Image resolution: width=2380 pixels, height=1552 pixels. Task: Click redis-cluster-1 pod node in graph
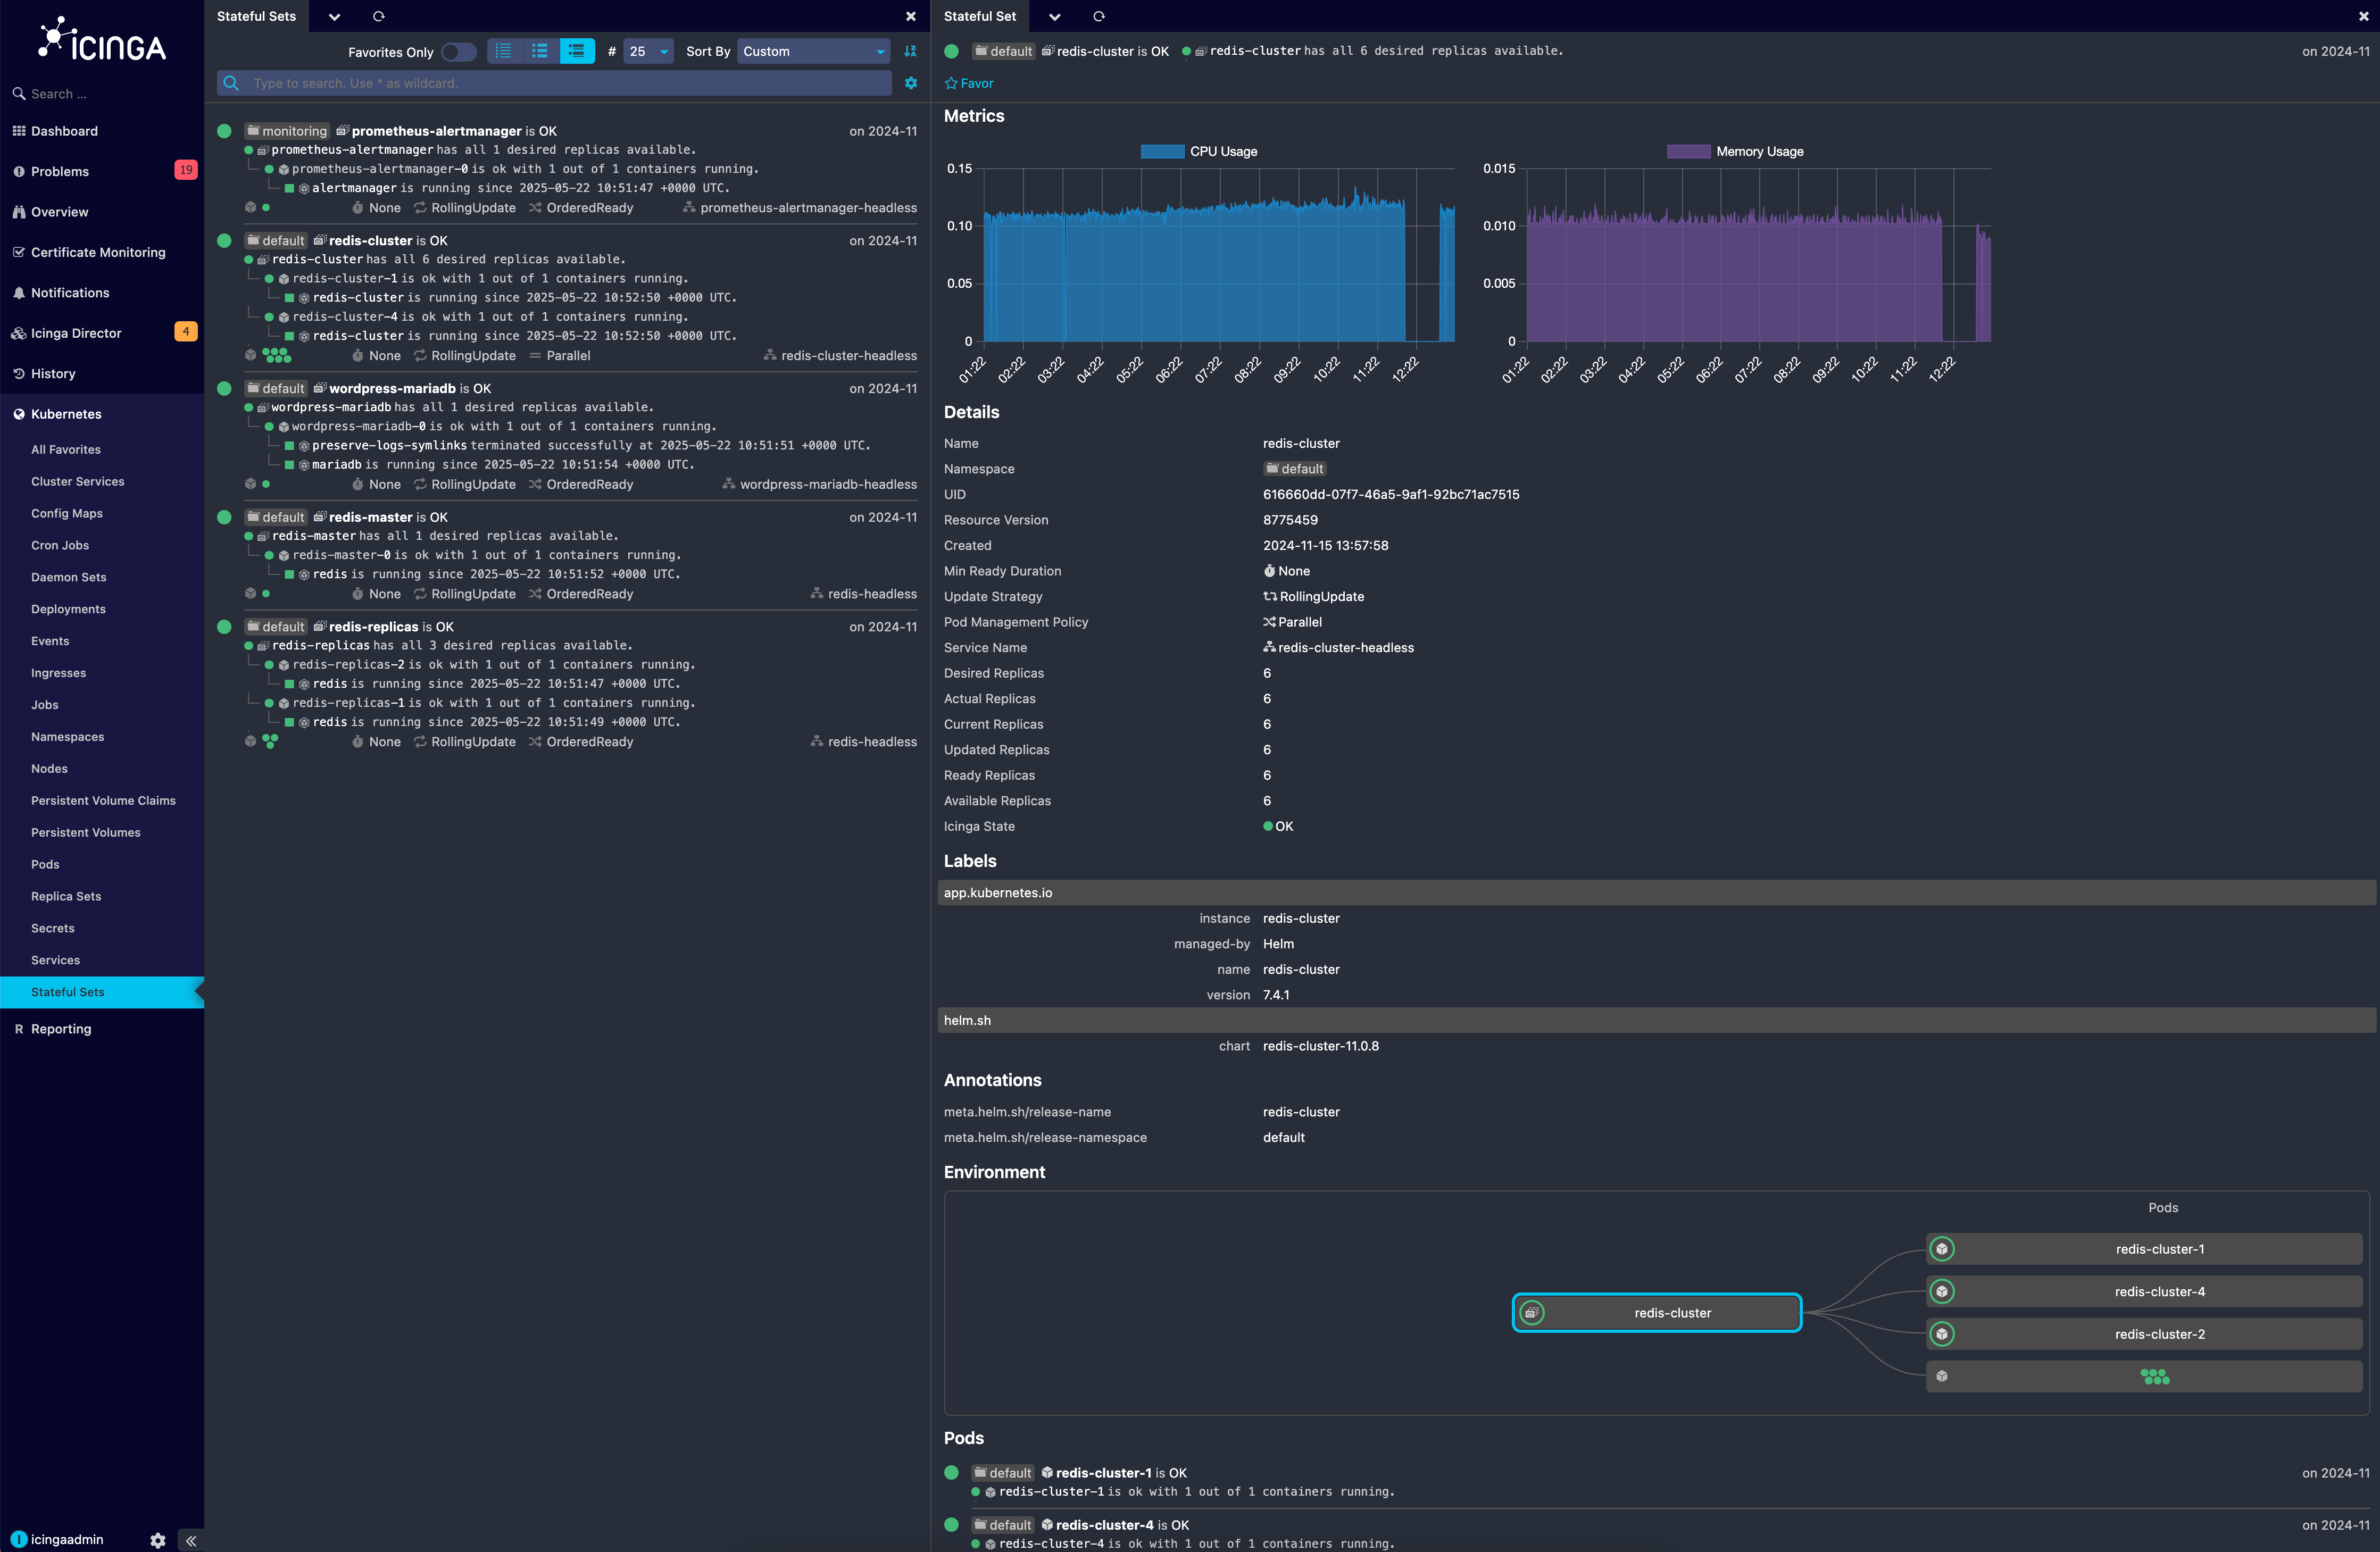pyautogui.click(x=2144, y=1249)
